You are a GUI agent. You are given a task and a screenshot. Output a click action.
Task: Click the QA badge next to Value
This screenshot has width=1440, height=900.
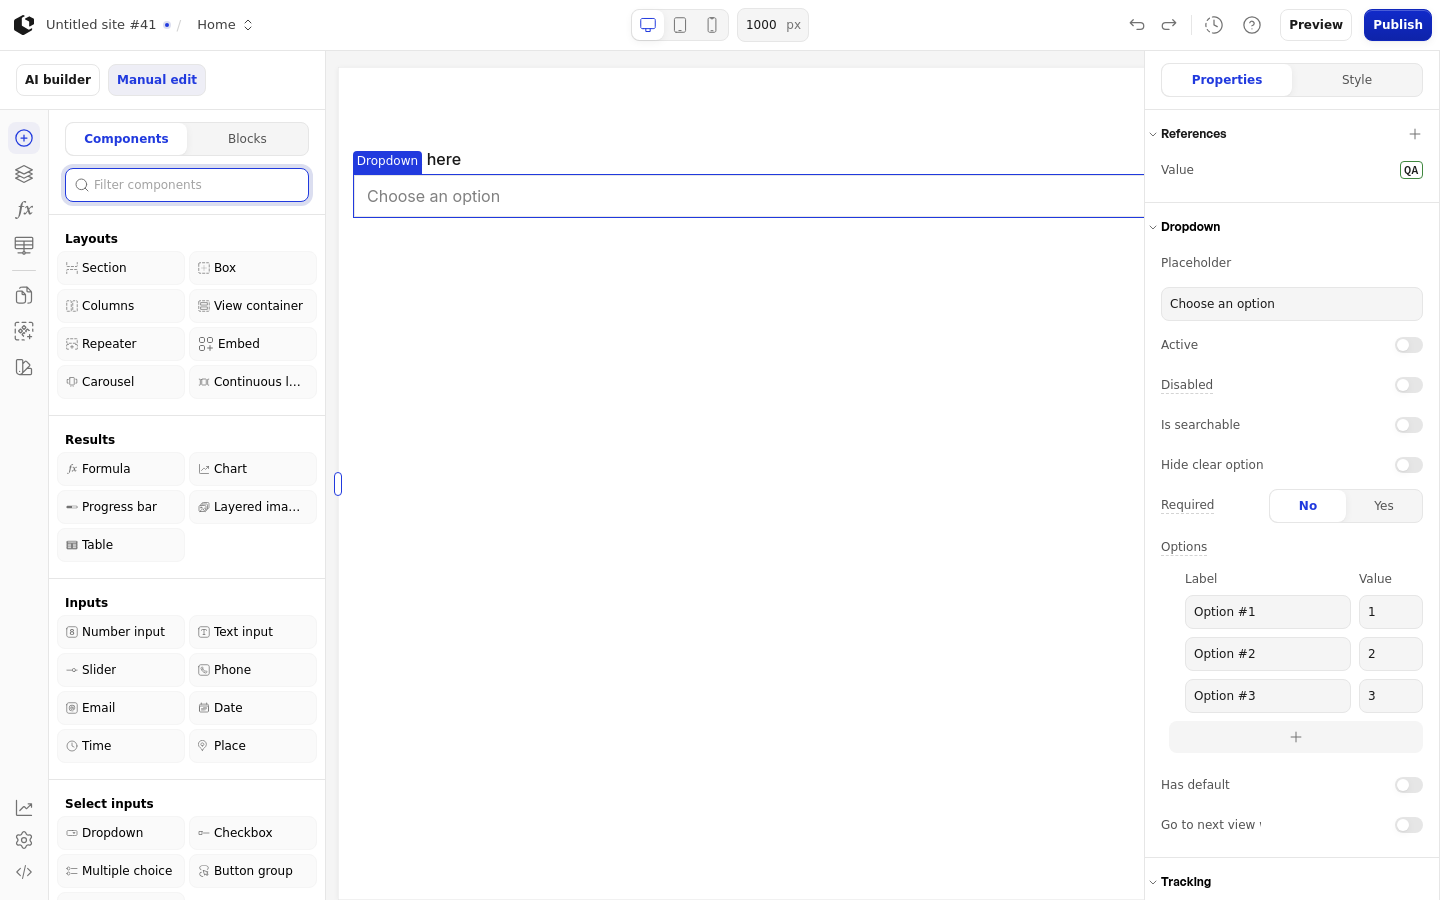coord(1411,170)
